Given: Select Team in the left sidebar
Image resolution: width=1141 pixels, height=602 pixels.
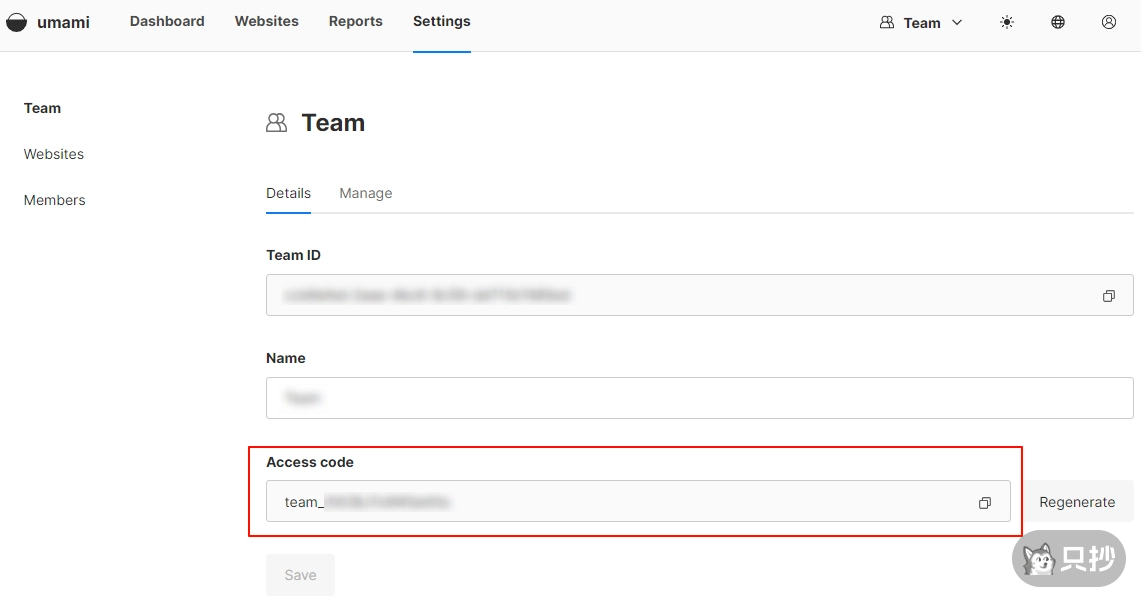Looking at the screenshot, I should click(42, 108).
